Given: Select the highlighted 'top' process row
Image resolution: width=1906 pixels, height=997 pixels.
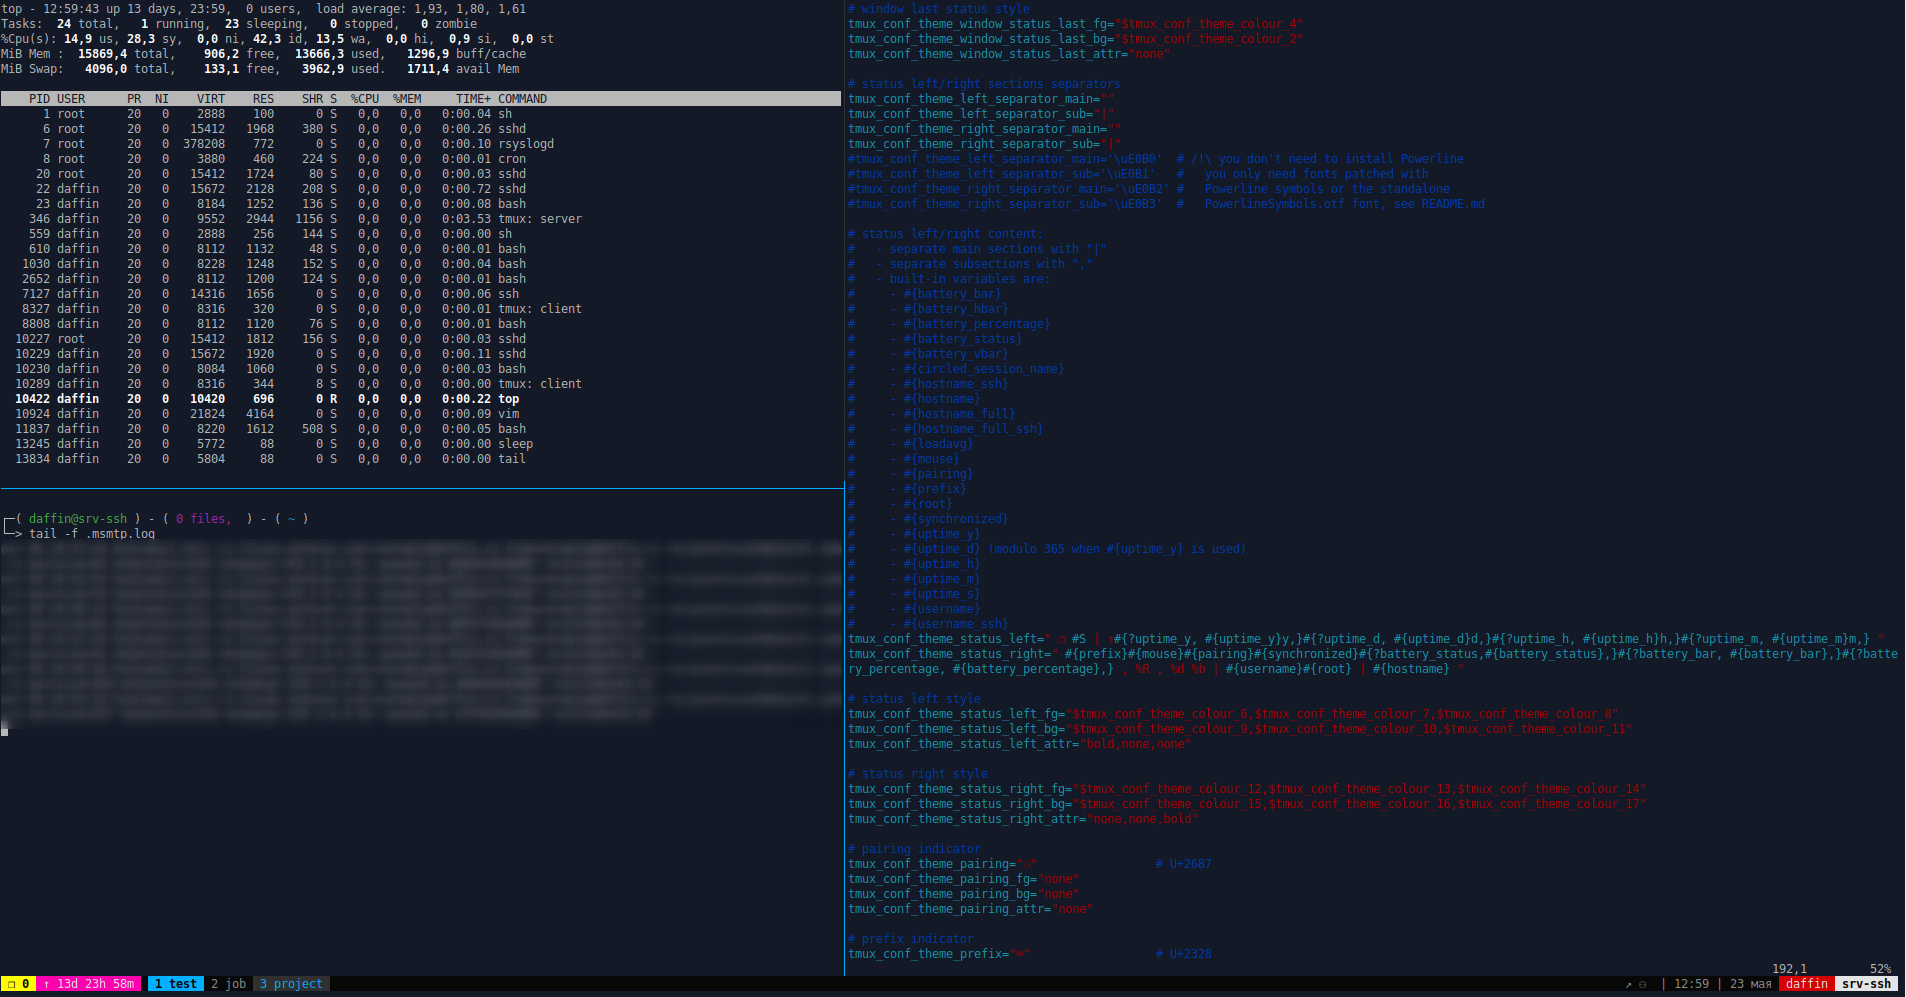Looking at the screenshot, I should pos(420,399).
